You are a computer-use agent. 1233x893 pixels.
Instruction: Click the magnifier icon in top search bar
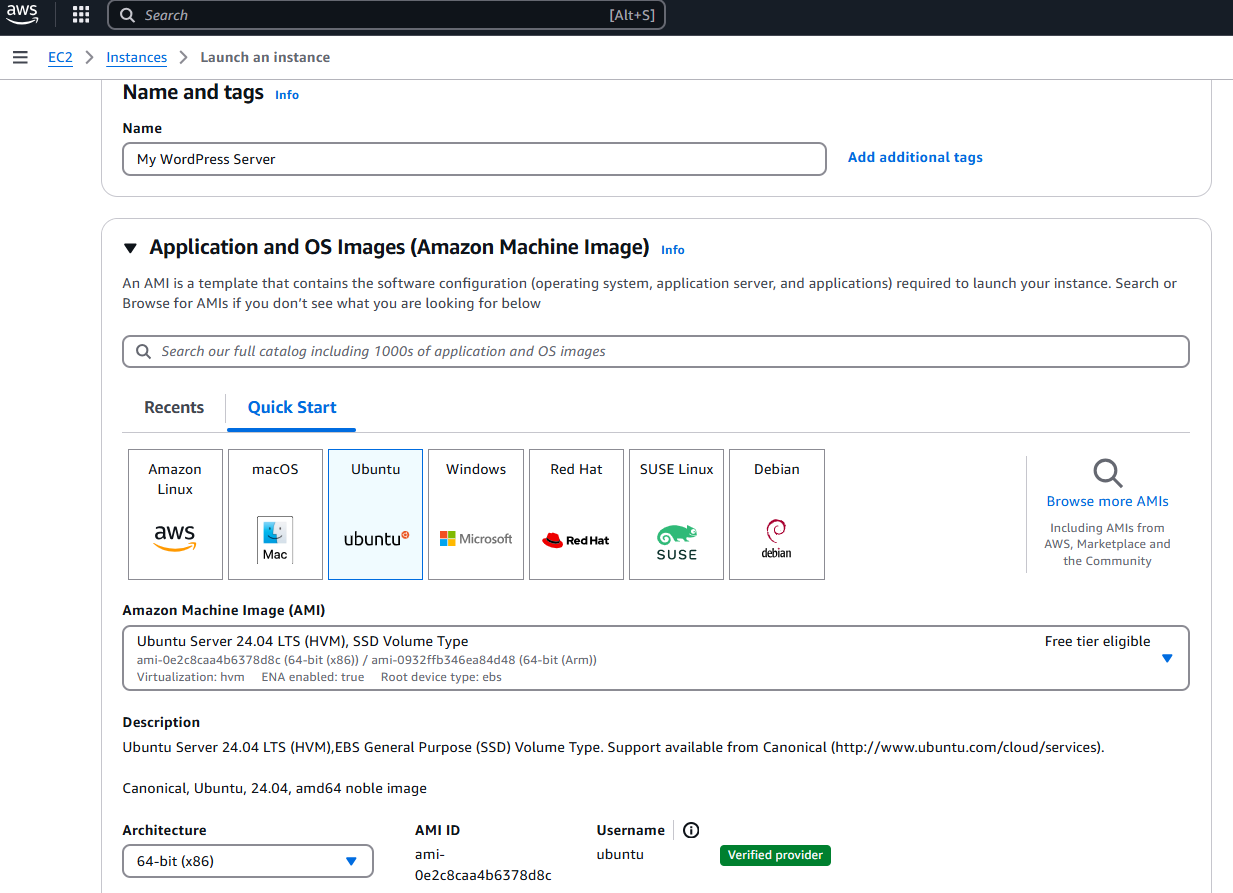coord(127,15)
